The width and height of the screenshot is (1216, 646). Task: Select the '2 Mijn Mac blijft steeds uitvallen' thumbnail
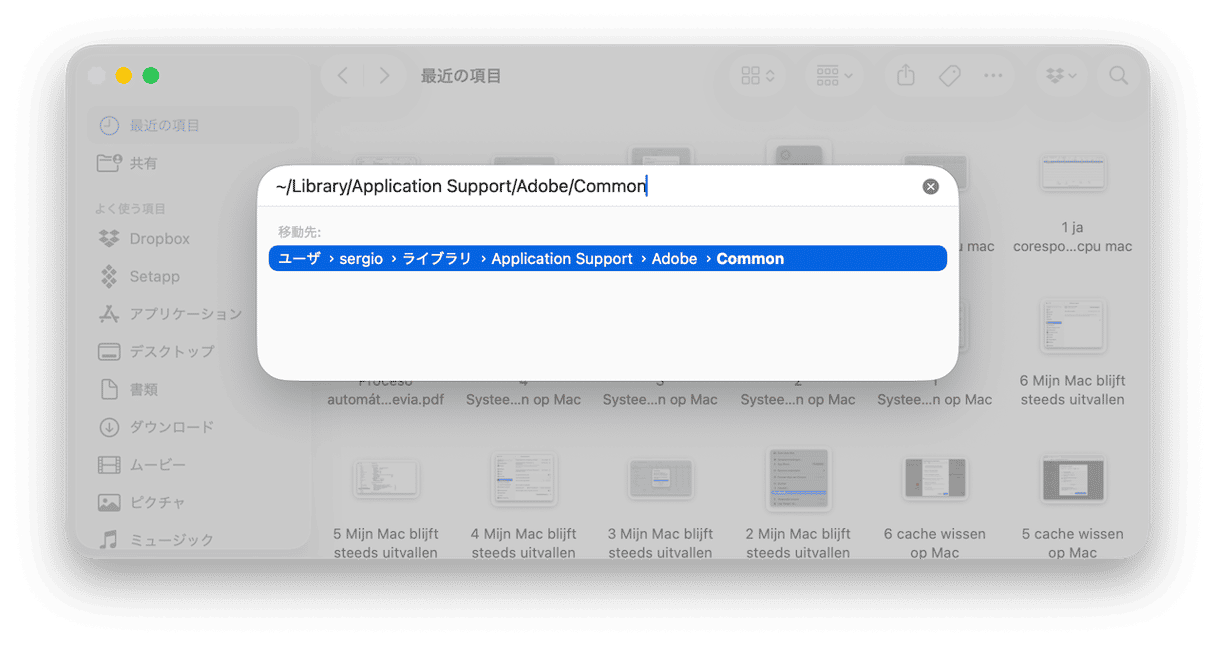[797, 478]
